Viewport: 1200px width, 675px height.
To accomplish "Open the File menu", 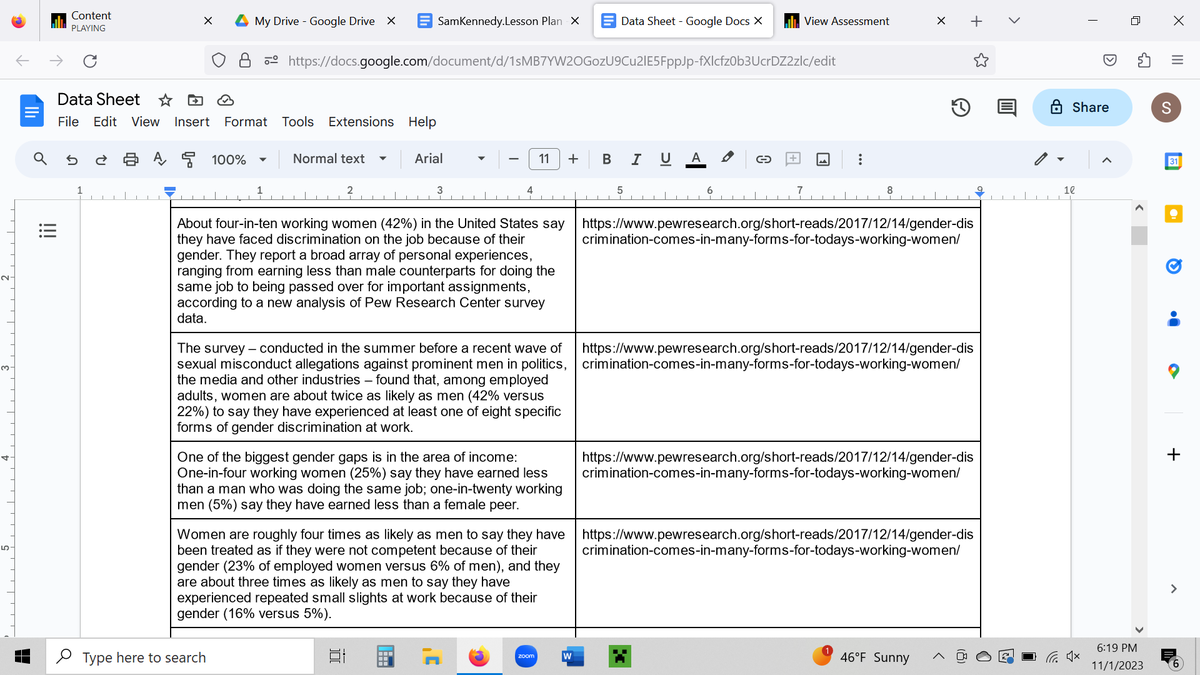I will point(68,121).
